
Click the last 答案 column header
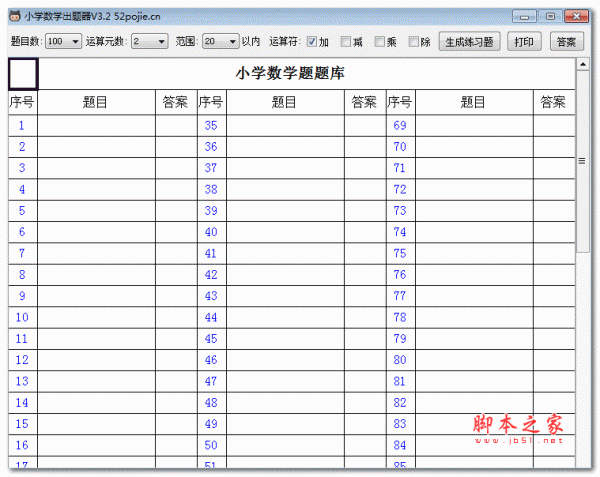(x=554, y=103)
